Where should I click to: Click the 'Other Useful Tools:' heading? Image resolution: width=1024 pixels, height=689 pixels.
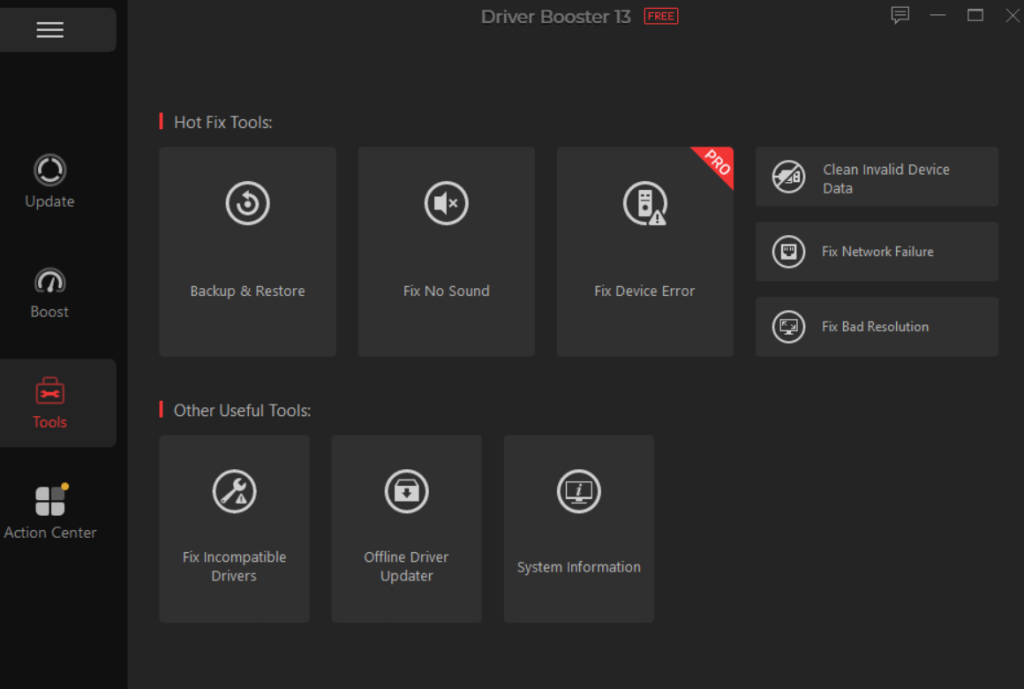pyautogui.click(x=242, y=410)
